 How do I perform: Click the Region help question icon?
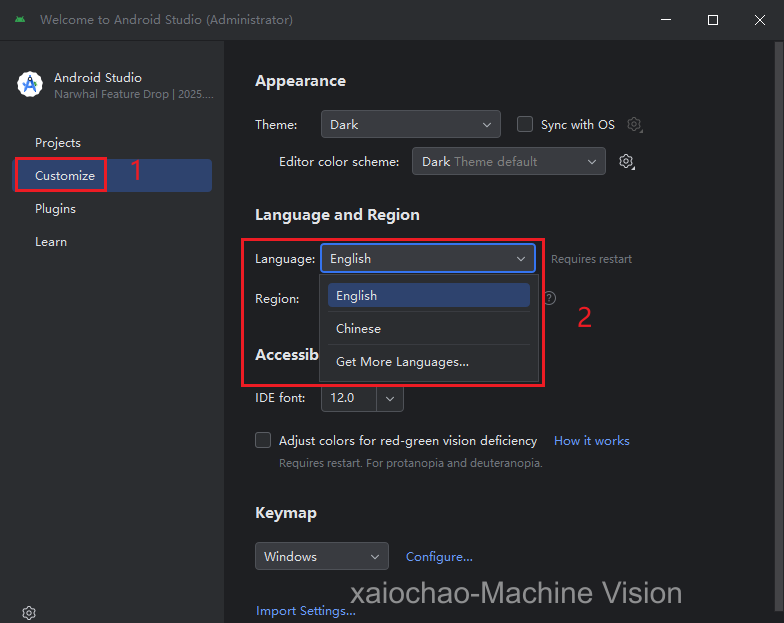pos(550,298)
